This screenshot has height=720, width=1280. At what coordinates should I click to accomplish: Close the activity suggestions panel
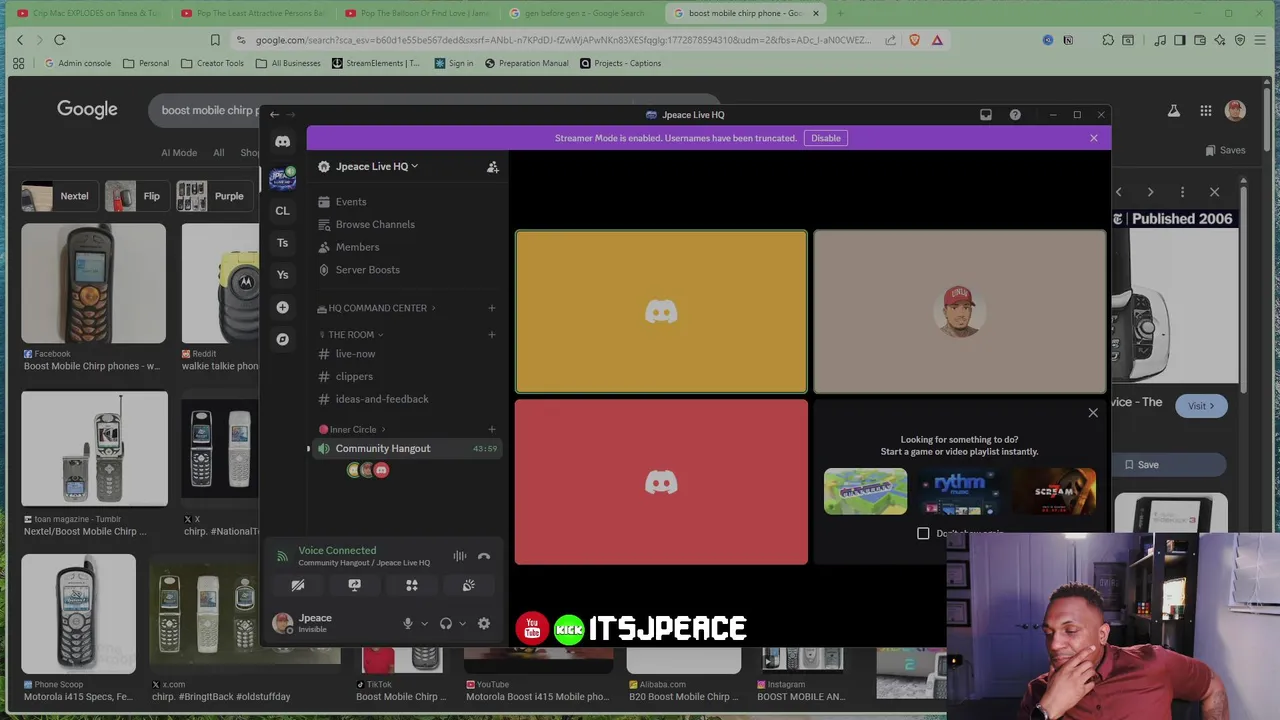tap(1093, 413)
